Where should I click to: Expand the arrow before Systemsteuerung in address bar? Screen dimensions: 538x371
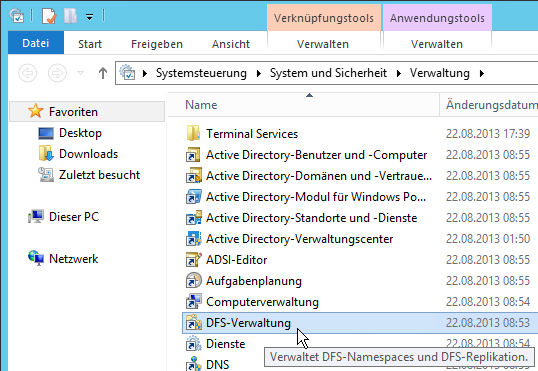[x=145, y=73]
